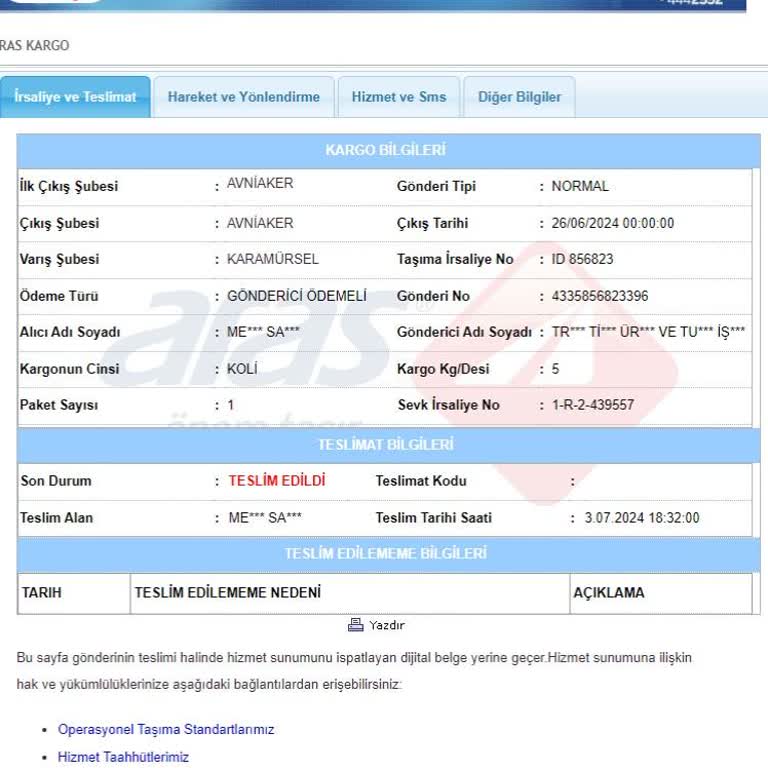768x768 pixels.
Task: Click the Son Durum label
Action: point(56,481)
